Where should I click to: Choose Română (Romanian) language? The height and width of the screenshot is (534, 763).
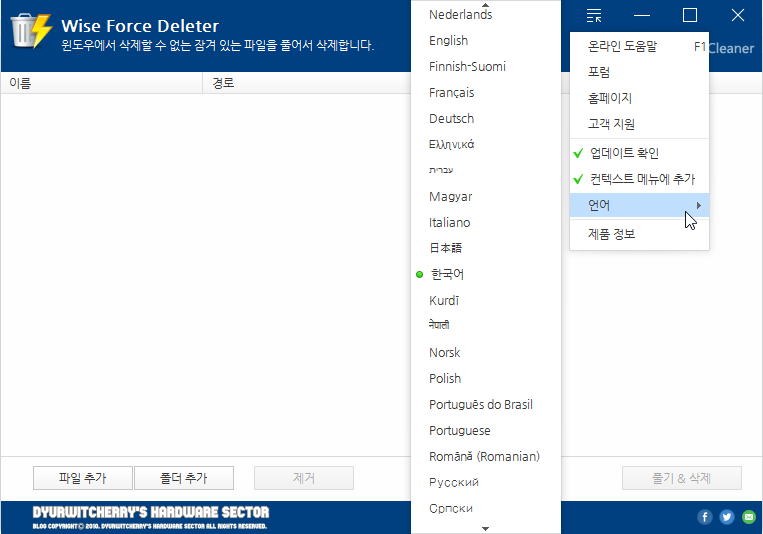point(486,457)
